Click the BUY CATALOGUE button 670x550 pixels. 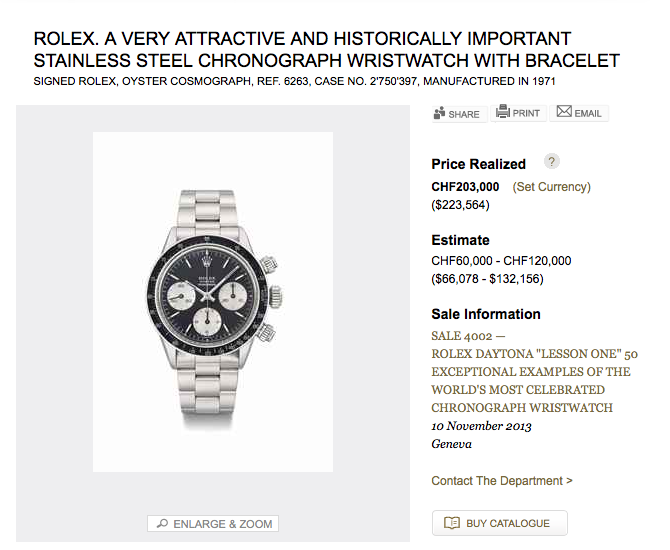click(500, 523)
